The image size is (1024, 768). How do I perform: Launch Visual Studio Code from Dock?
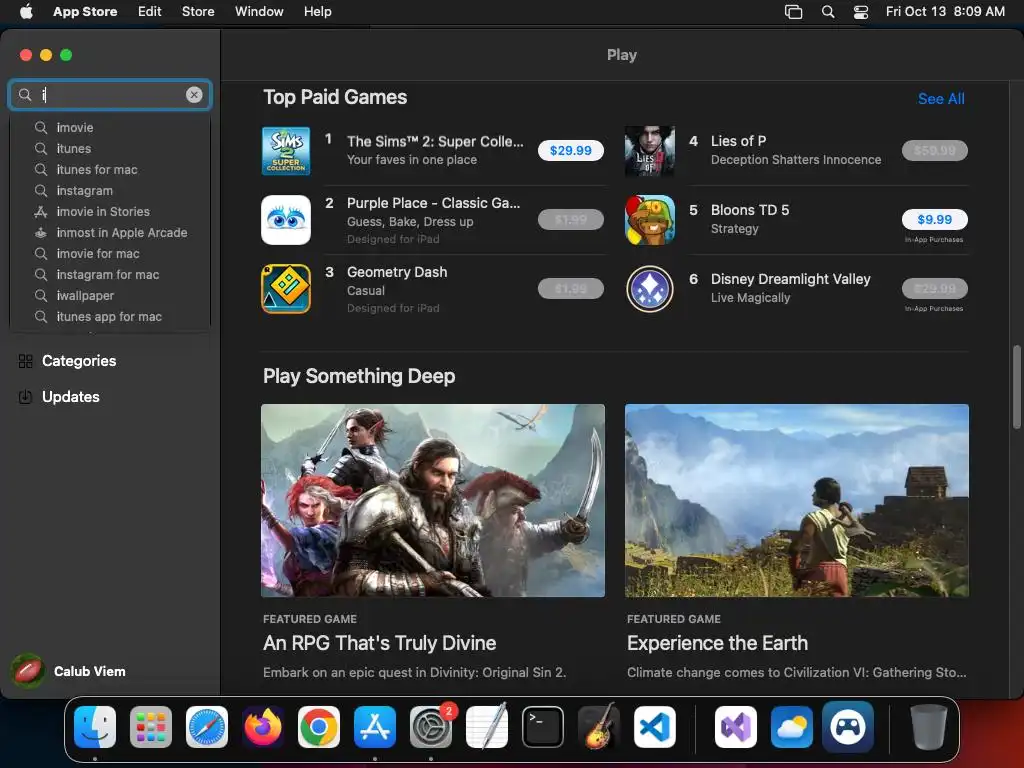point(654,727)
